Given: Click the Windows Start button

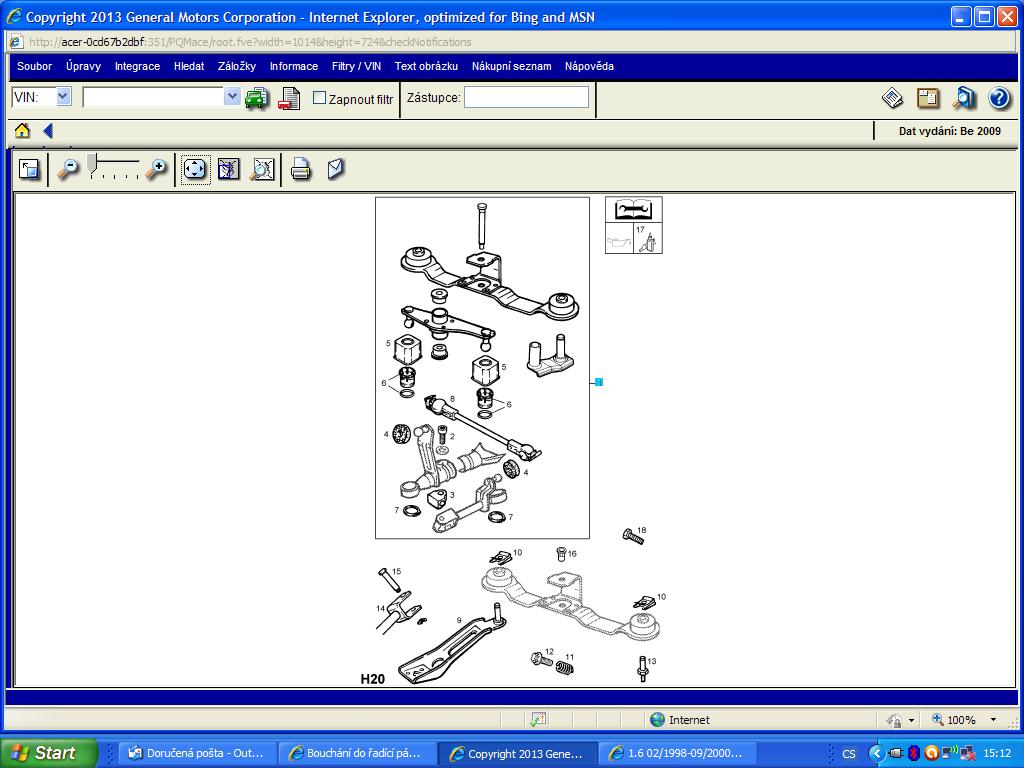Looking at the screenshot, I should pos(48,753).
